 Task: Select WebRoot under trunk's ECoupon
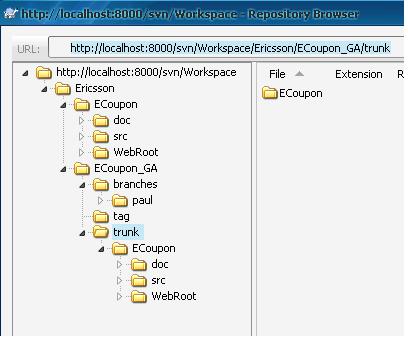[x=174, y=296]
